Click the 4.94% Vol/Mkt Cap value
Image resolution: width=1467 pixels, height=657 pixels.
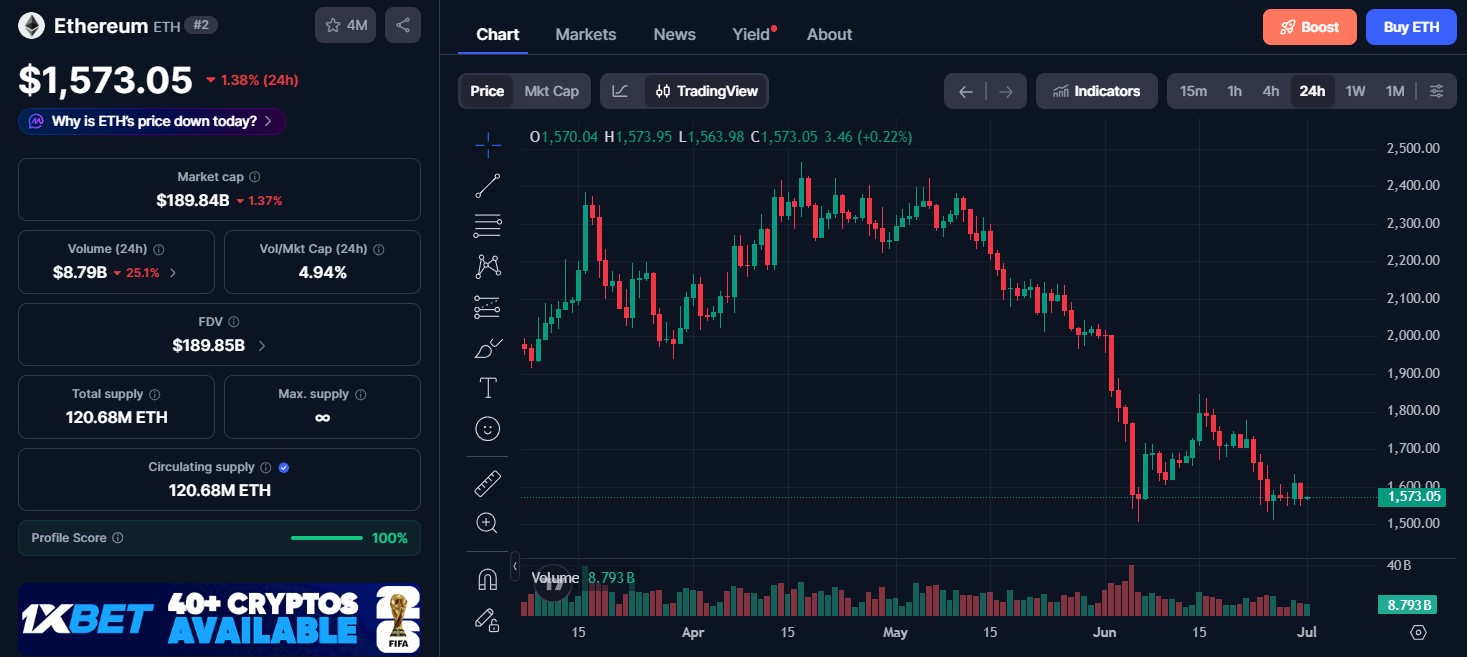322,272
